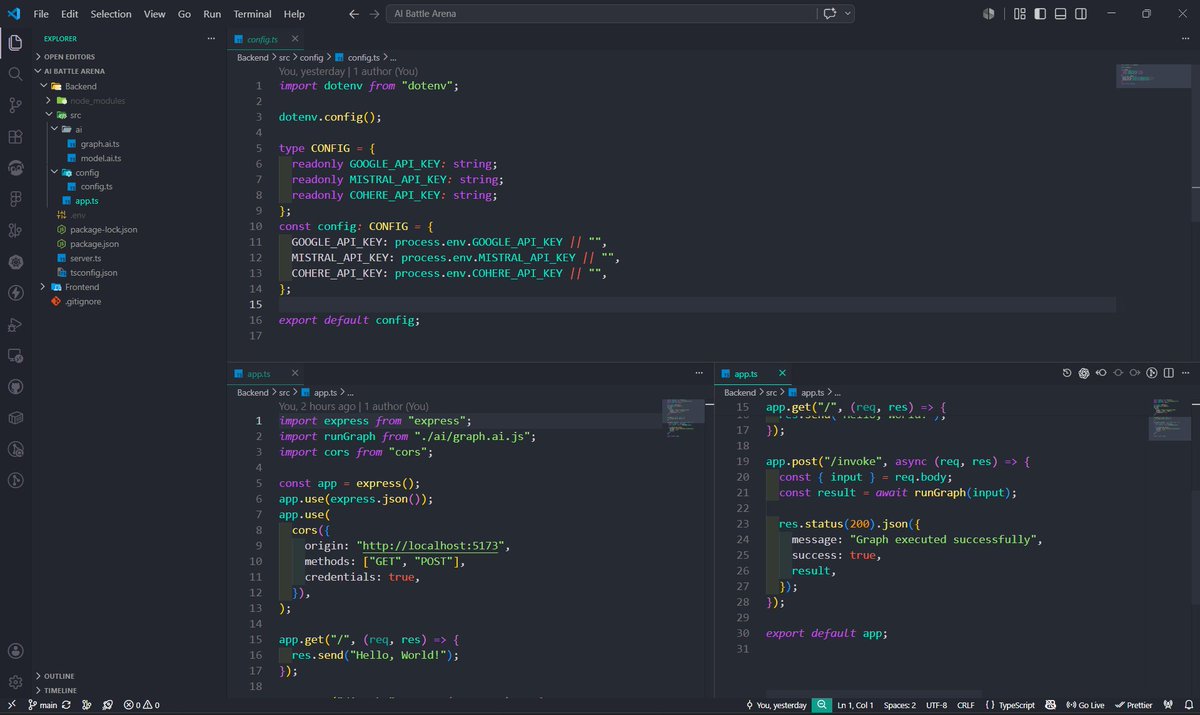Open the Selection menu
The width and height of the screenshot is (1200, 715).
coord(110,14)
